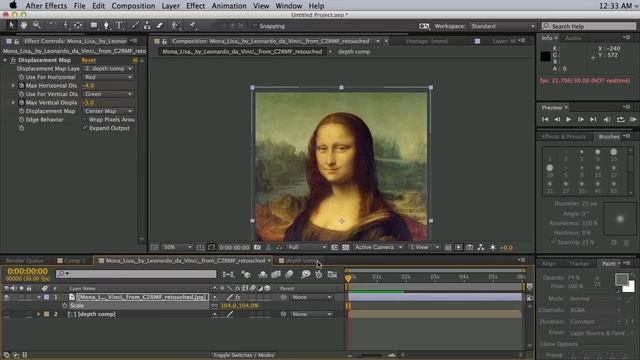Click the reset exposure icon

tap(493, 247)
